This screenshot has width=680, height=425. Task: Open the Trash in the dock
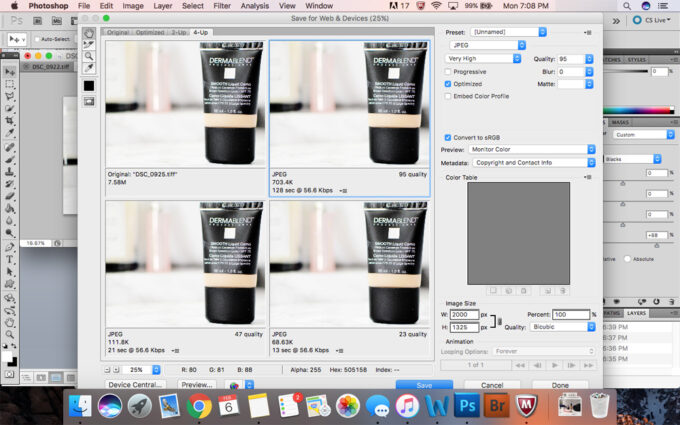pos(600,405)
